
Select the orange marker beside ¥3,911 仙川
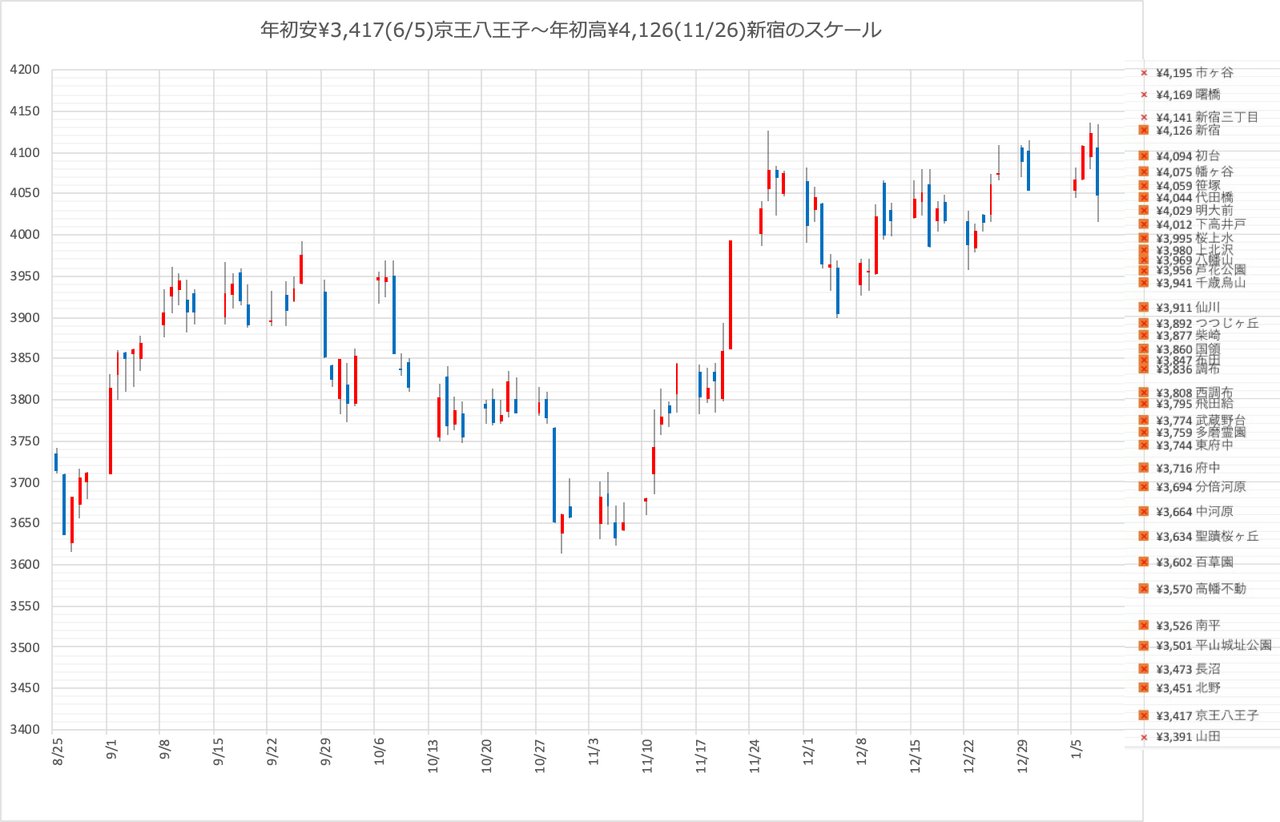(x=1144, y=307)
